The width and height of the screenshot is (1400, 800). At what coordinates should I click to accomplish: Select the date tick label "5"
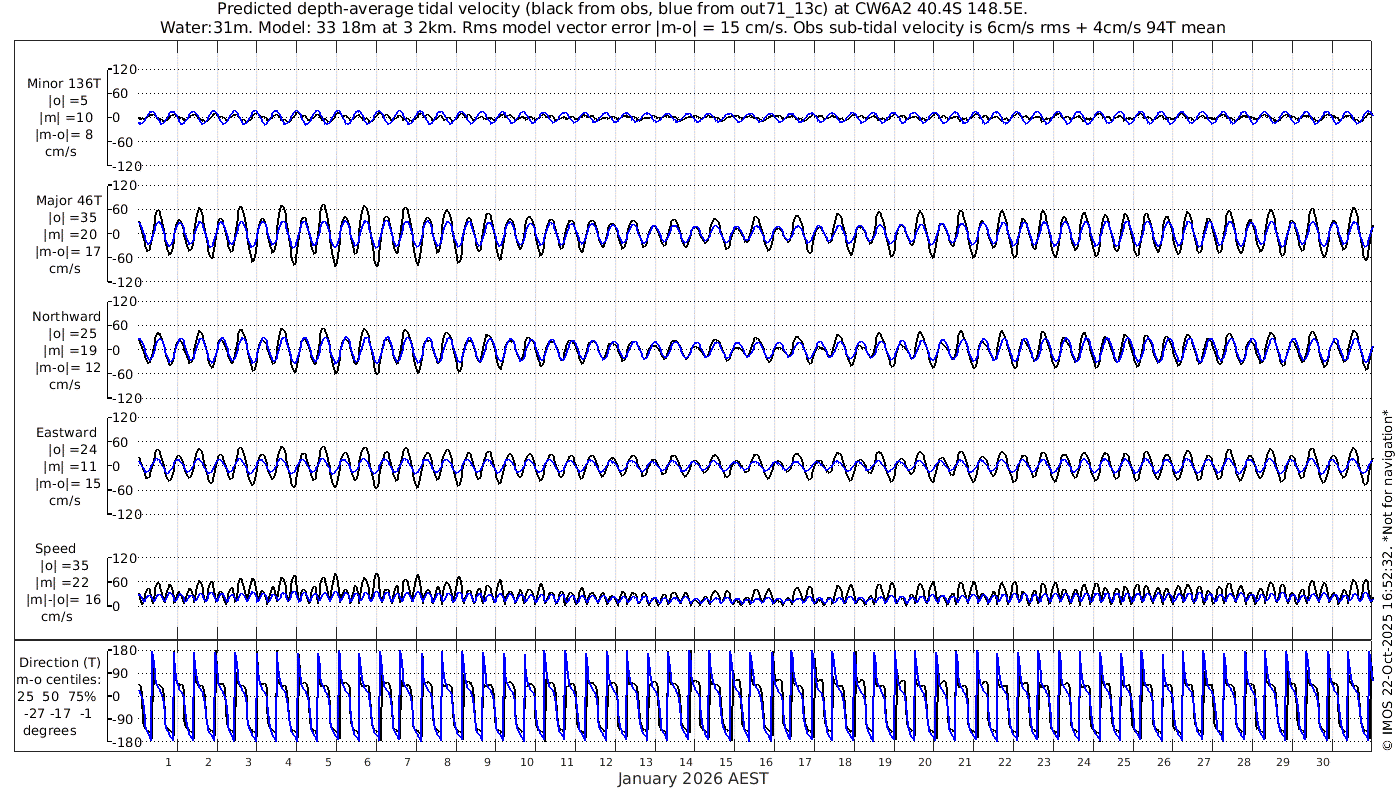click(x=328, y=762)
